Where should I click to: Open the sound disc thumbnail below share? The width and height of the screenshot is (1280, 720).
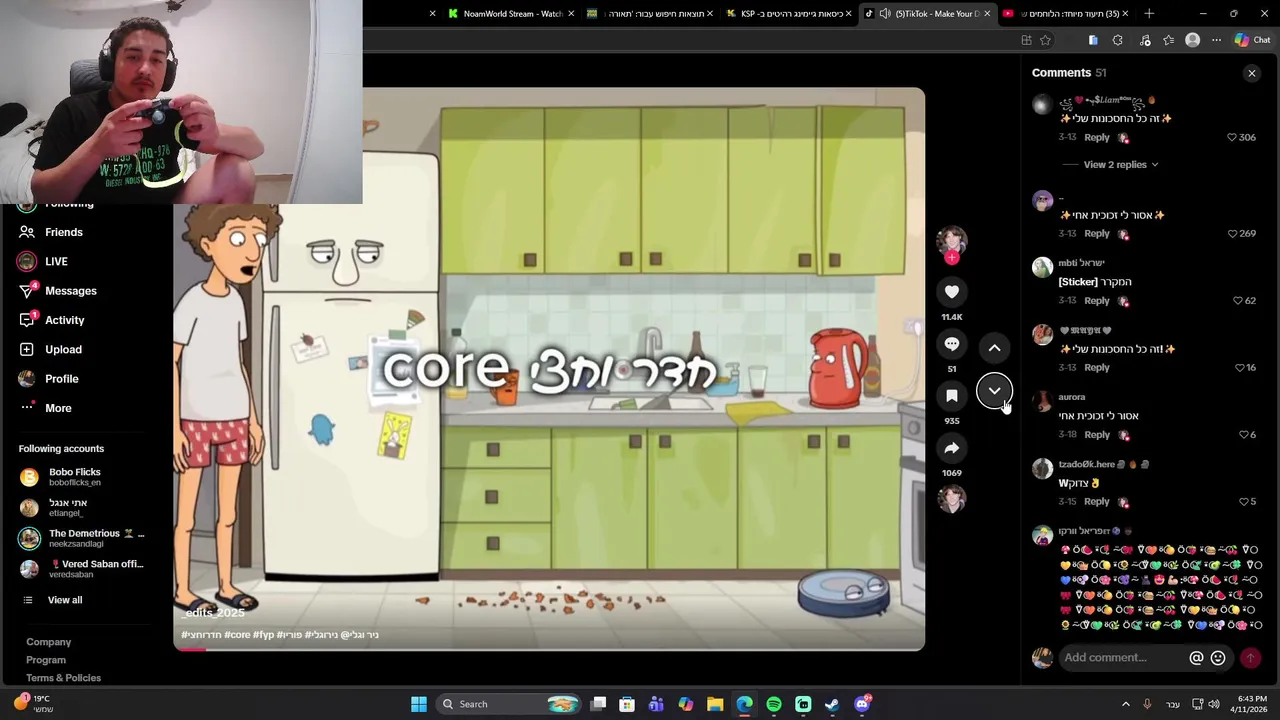[x=952, y=498]
